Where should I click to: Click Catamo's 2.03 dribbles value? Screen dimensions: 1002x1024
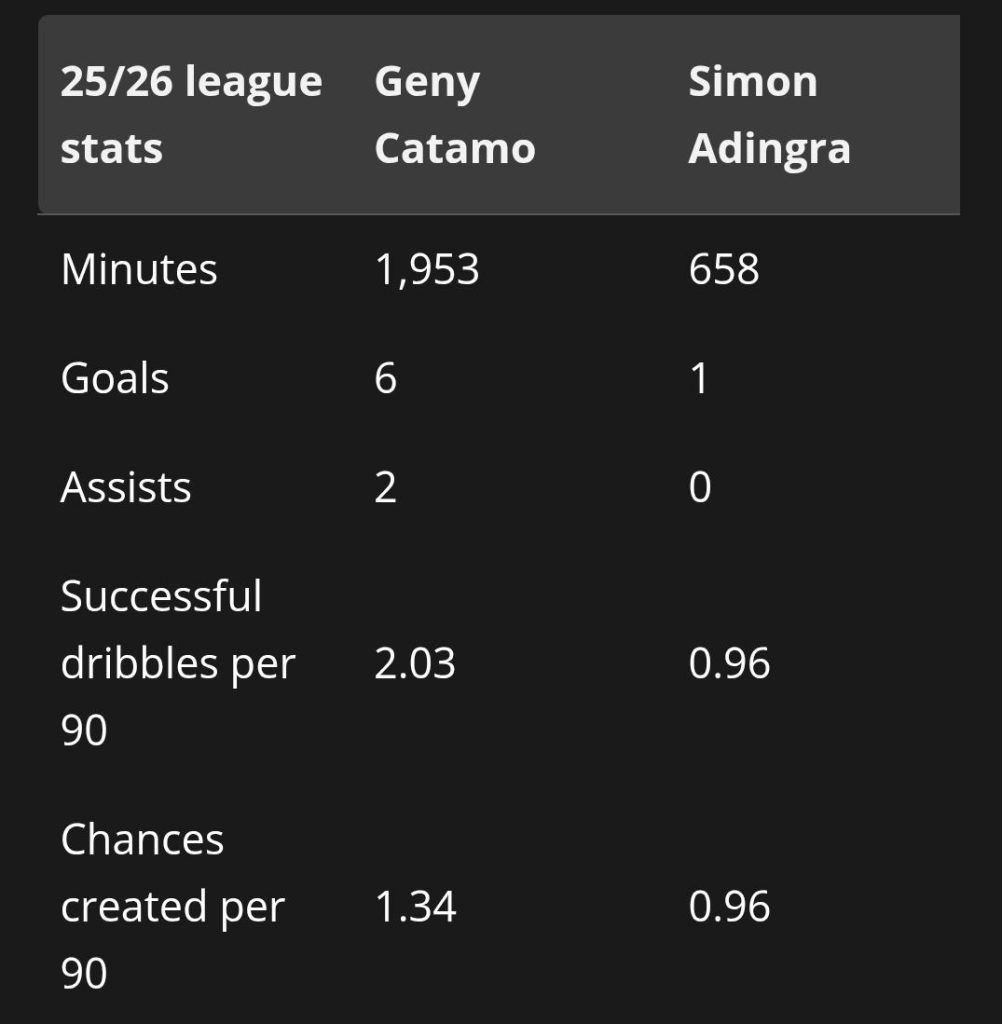[415, 664]
